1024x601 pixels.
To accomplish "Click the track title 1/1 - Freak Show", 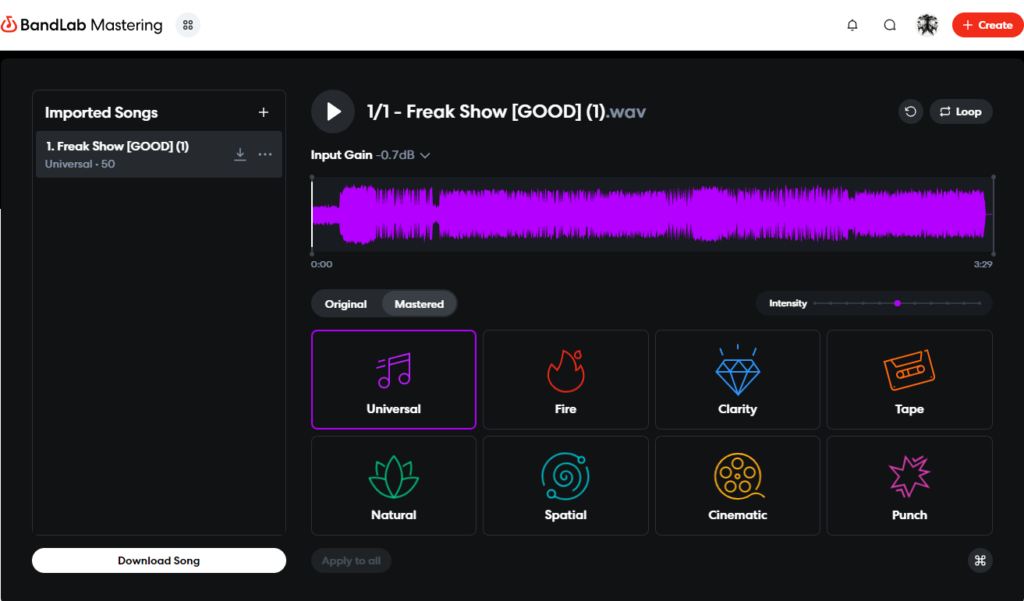I will pyautogui.click(x=506, y=112).
